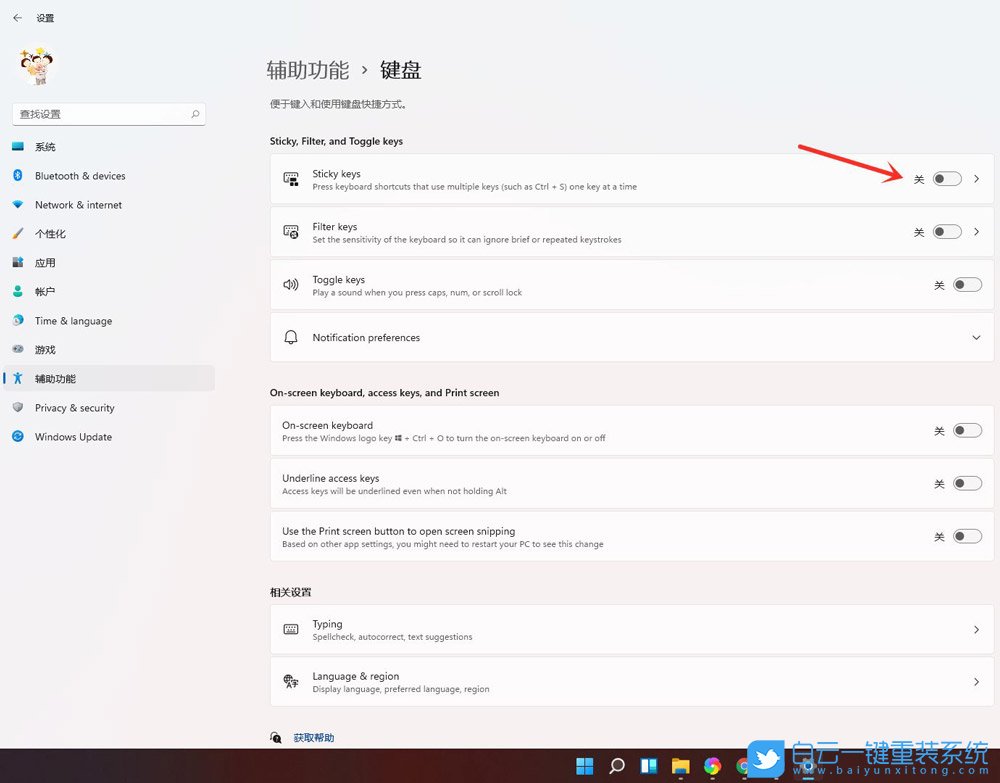The width and height of the screenshot is (1000, 783).
Task: Open Language & region settings chevron
Action: [x=976, y=682]
